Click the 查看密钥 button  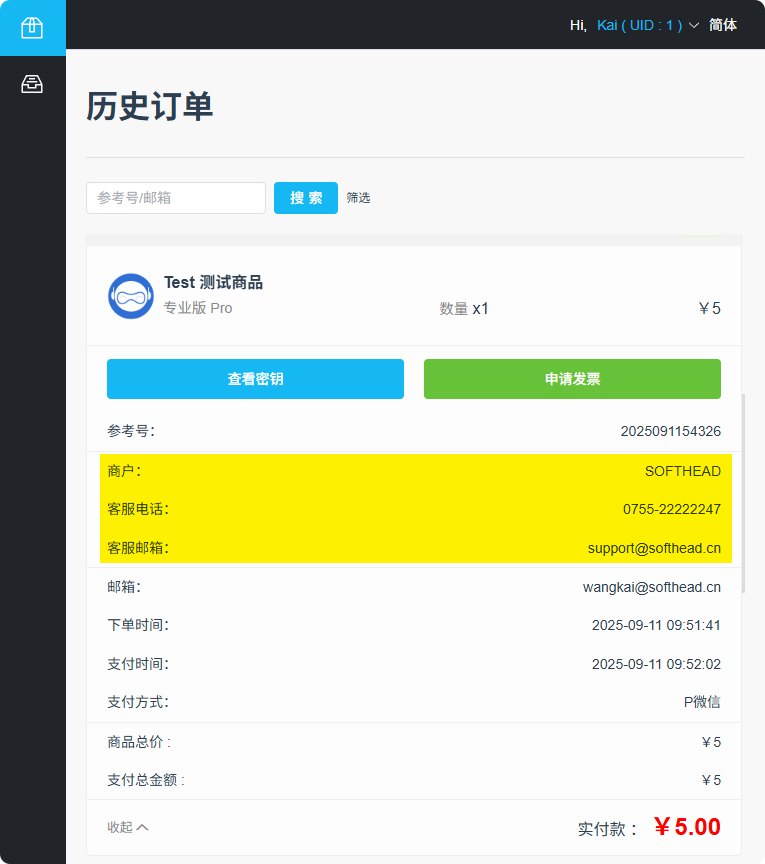[x=255, y=379]
